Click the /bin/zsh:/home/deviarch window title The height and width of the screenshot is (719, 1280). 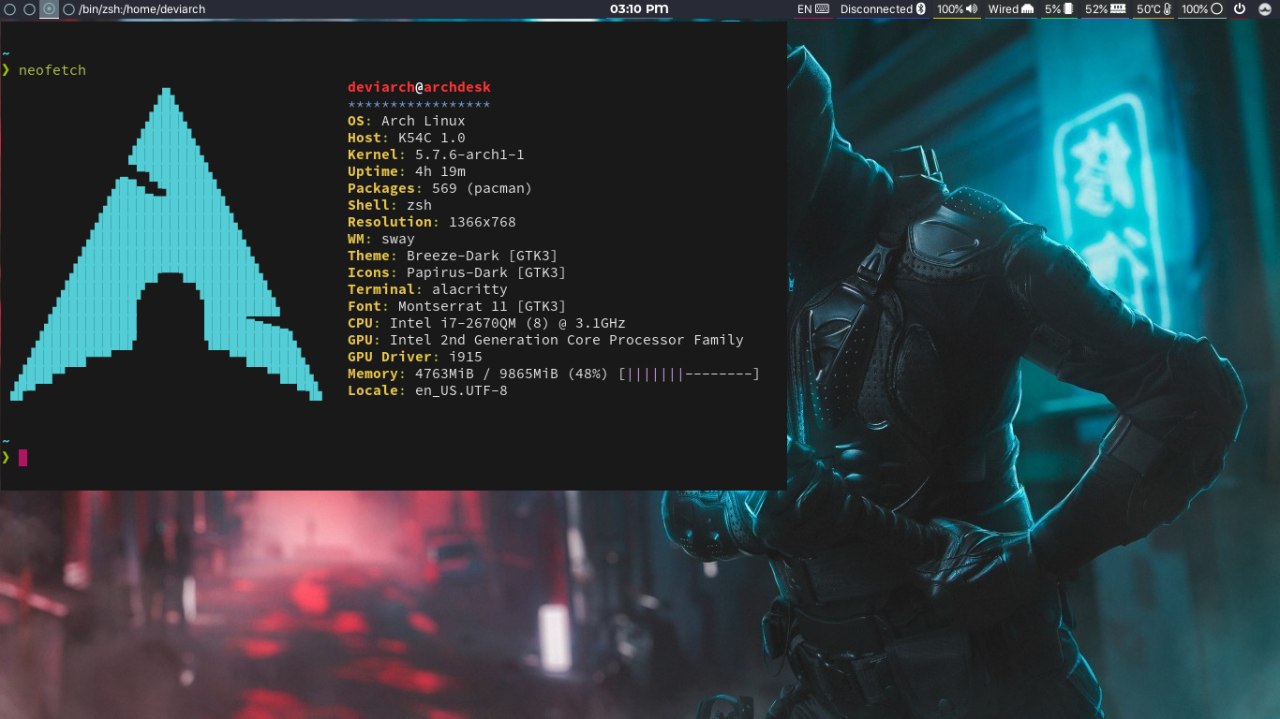coord(142,9)
